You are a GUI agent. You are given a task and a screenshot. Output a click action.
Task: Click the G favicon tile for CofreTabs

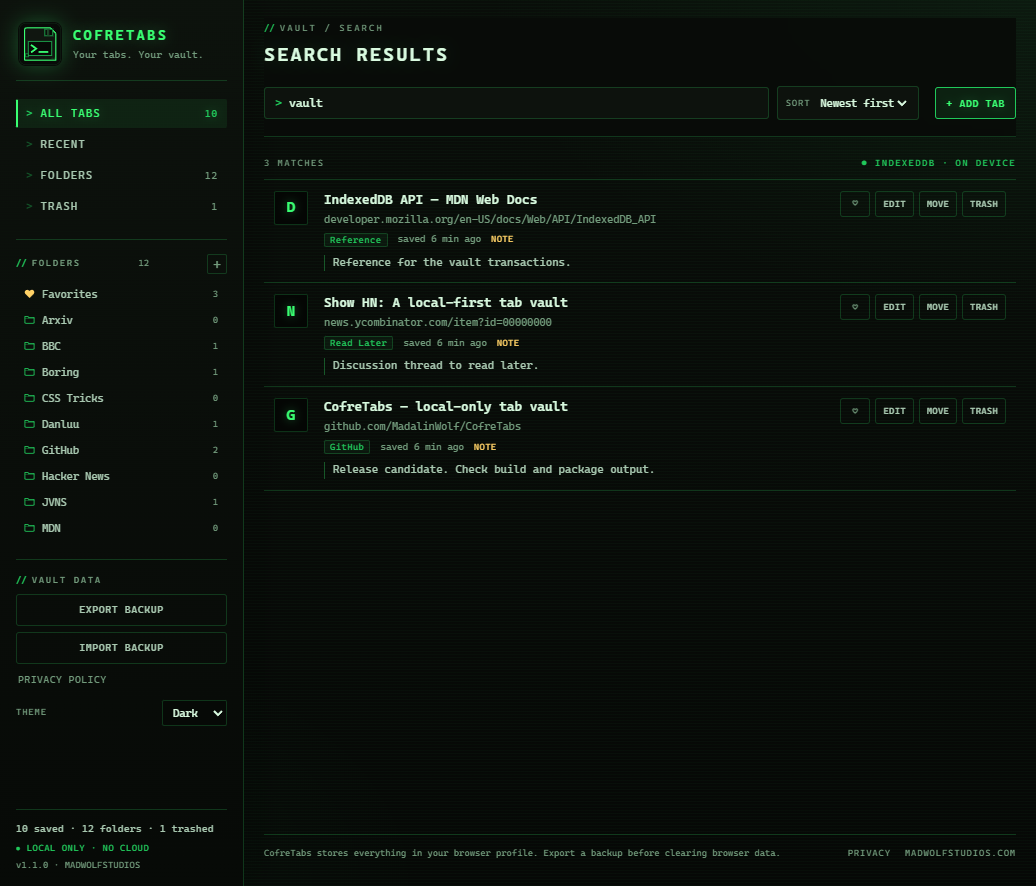pos(291,415)
